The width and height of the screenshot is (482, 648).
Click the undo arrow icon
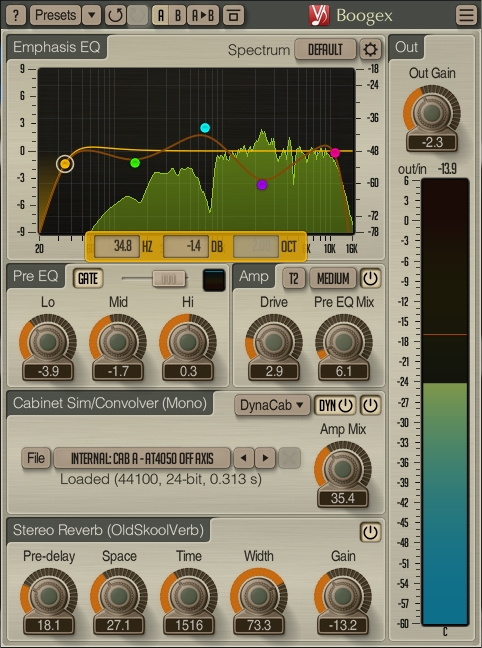pos(115,15)
